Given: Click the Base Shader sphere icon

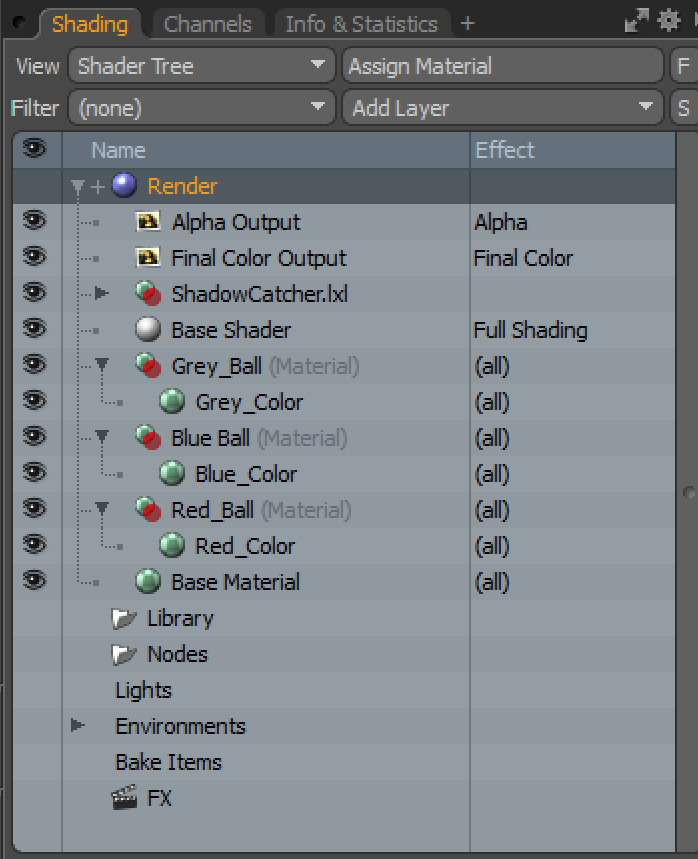Looking at the screenshot, I should point(148,330).
